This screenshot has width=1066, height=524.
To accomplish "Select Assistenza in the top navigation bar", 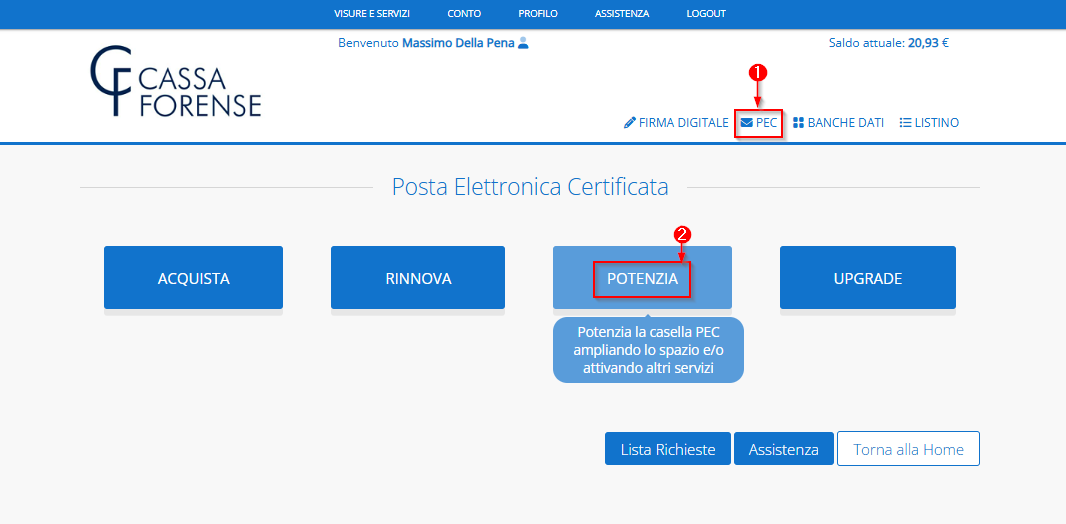I will pos(622,14).
